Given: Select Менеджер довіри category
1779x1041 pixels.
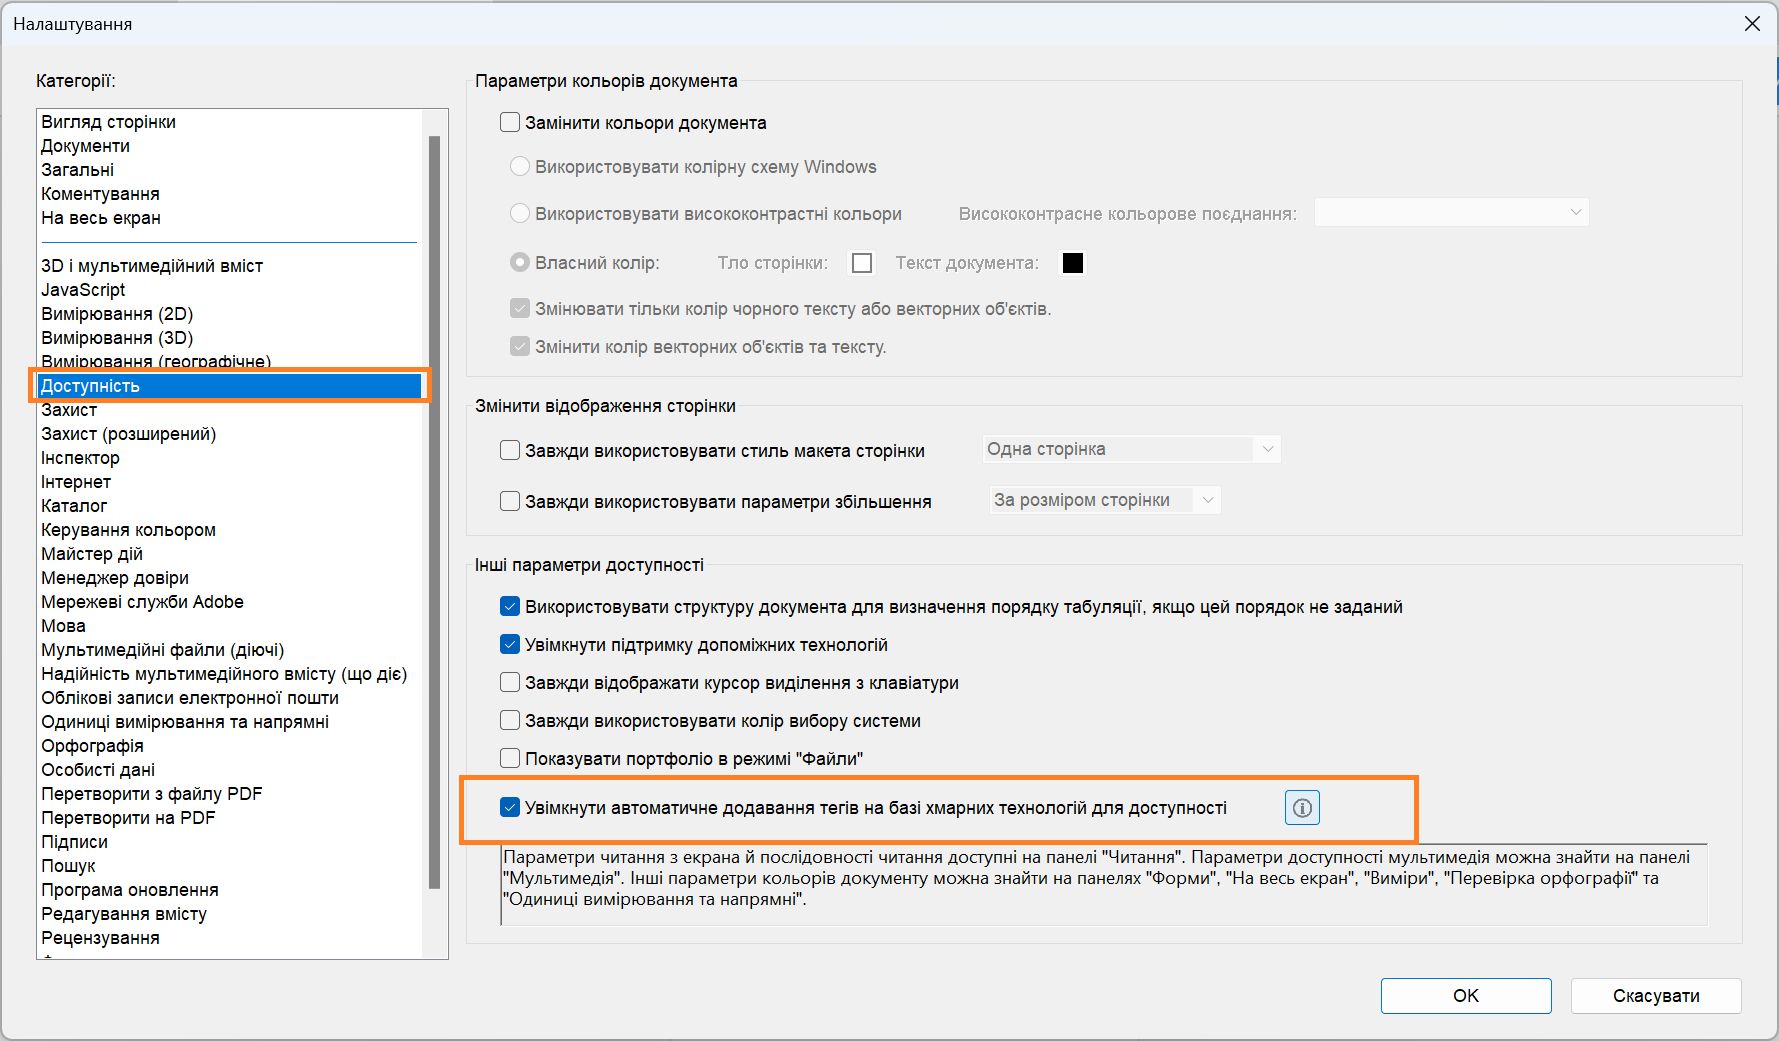Looking at the screenshot, I should tap(229, 578).
